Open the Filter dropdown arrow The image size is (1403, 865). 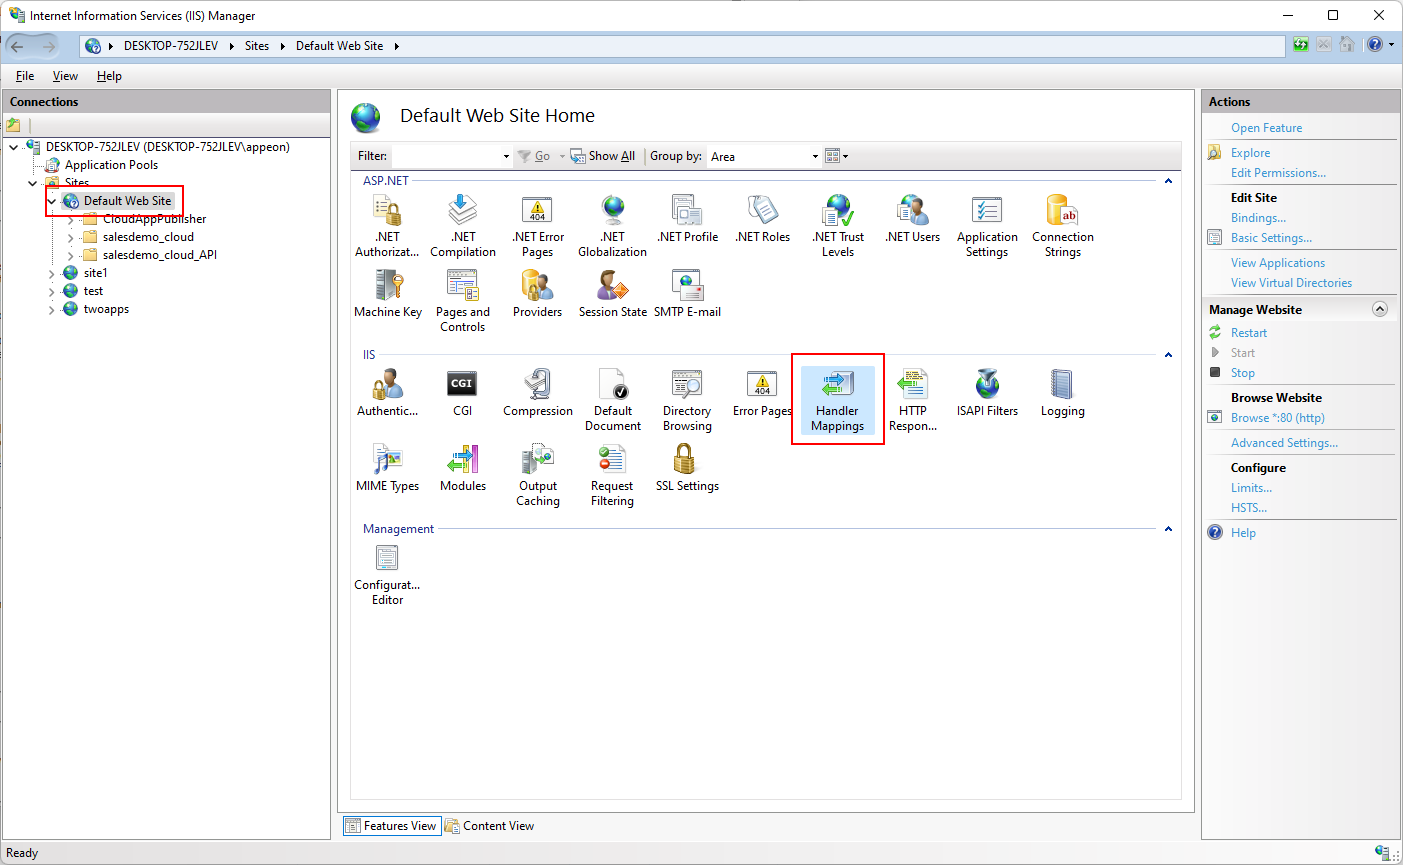[506, 156]
